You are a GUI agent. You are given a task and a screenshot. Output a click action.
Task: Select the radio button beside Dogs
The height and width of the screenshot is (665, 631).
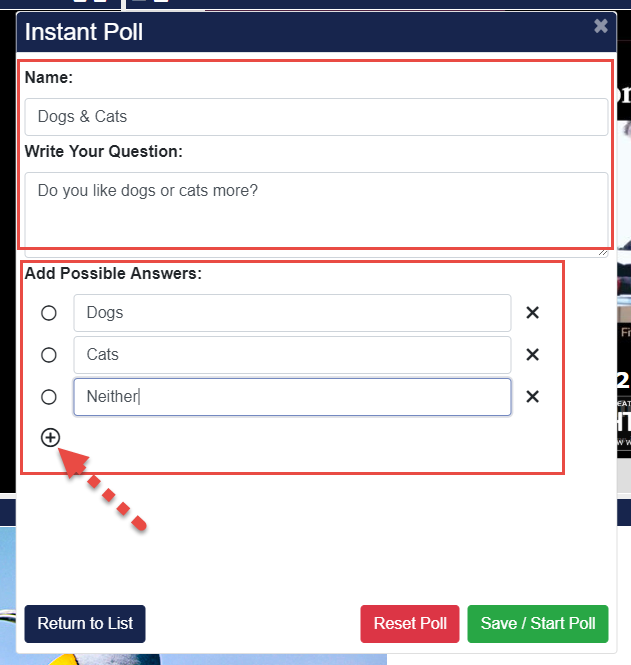click(x=49, y=313)
